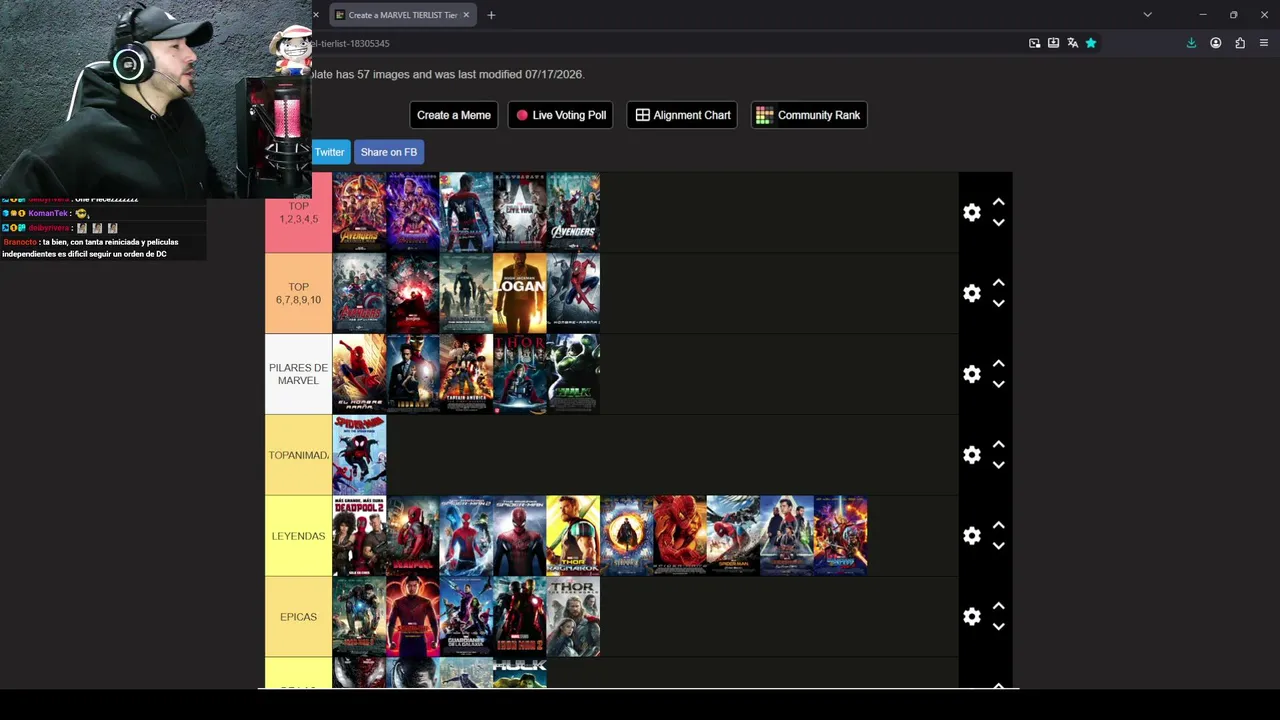Click the TOP 1,2,3,4,5 tier label

click(298, 212)
